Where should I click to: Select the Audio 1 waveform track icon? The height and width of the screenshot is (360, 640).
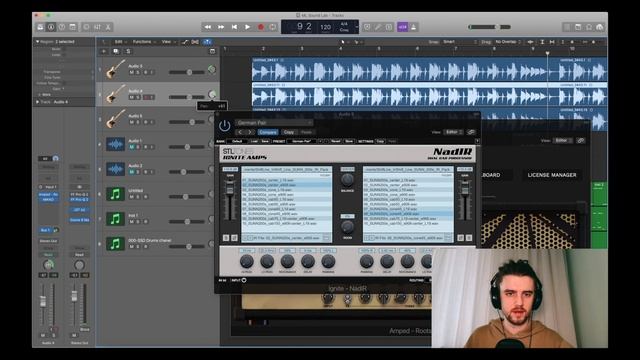click(x=116, y=144)
